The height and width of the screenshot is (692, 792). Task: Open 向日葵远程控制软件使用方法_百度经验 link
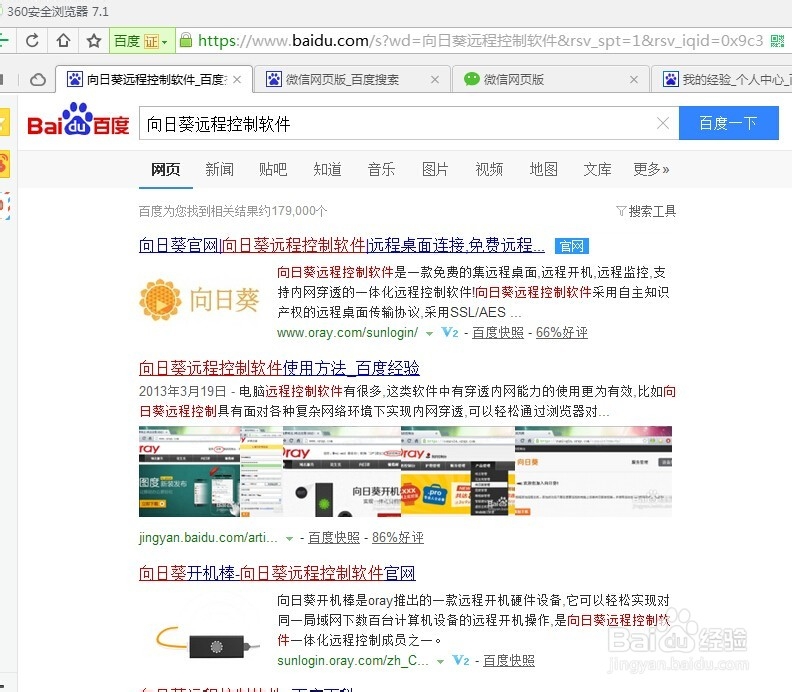coord(279,368)
